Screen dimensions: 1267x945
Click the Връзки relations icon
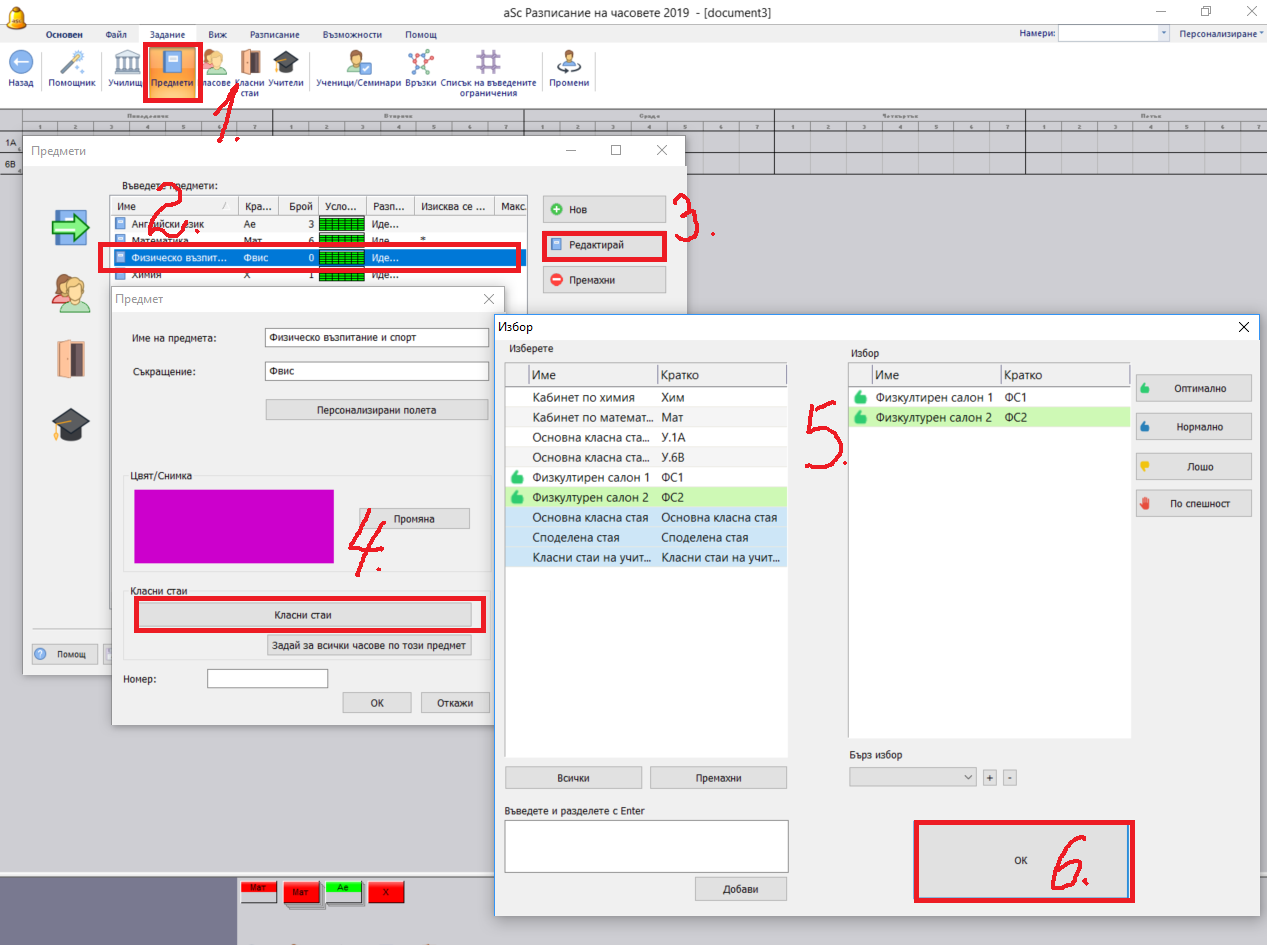pyautogui.click(x=422, y=64)
